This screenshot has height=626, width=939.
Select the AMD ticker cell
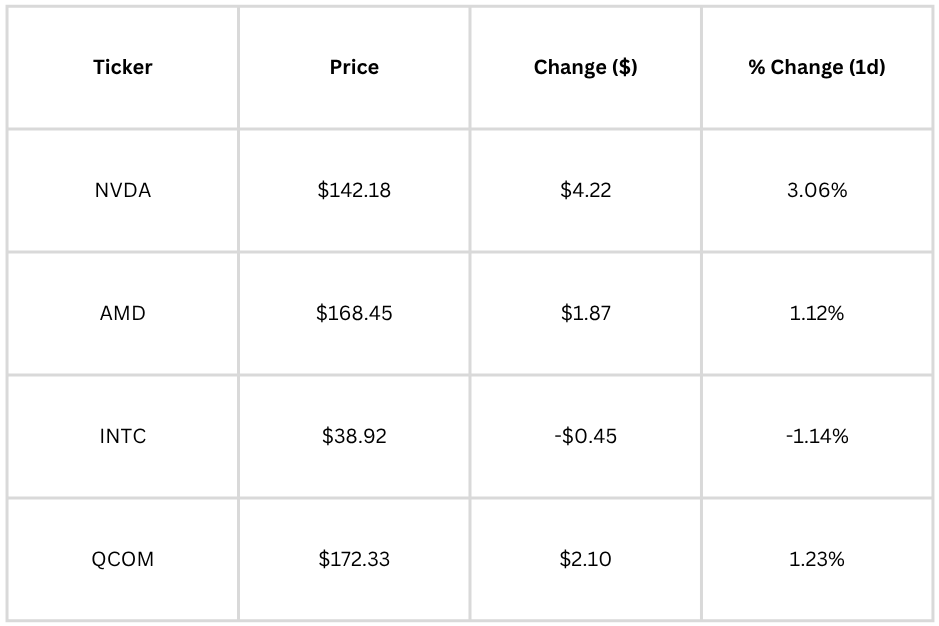pyautogui.click(x=123, y=313)
